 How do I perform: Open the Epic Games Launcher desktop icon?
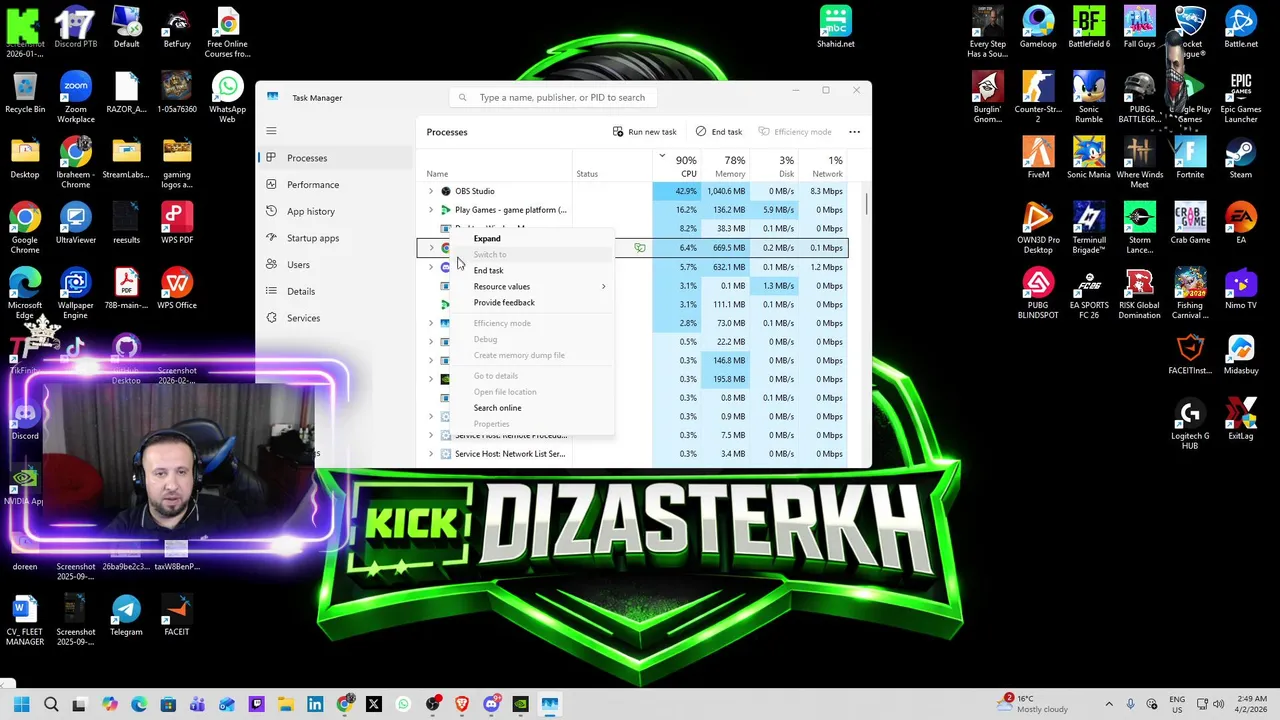[1241, 98]
